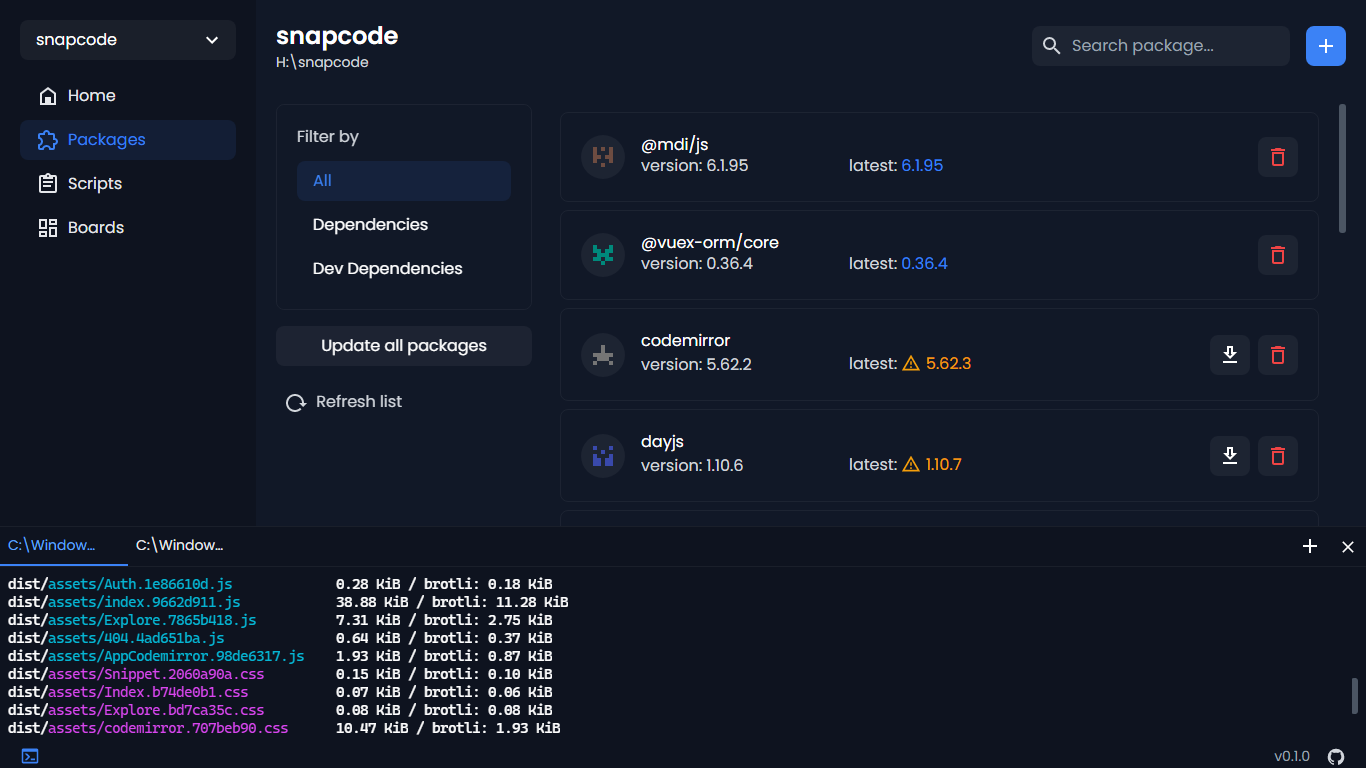Click the search magnifier icon
This screenshot has height=768, width=1366.
1051,46
